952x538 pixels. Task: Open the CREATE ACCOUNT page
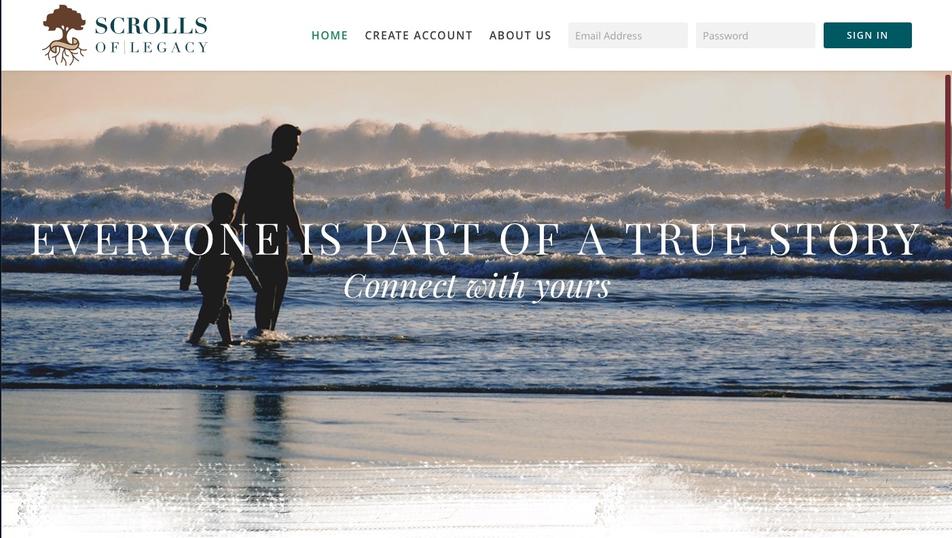[418, 35]
